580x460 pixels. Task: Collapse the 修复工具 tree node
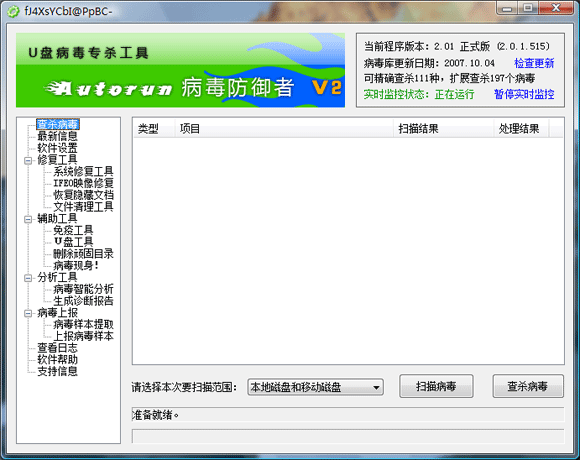(x=28, y=160)
